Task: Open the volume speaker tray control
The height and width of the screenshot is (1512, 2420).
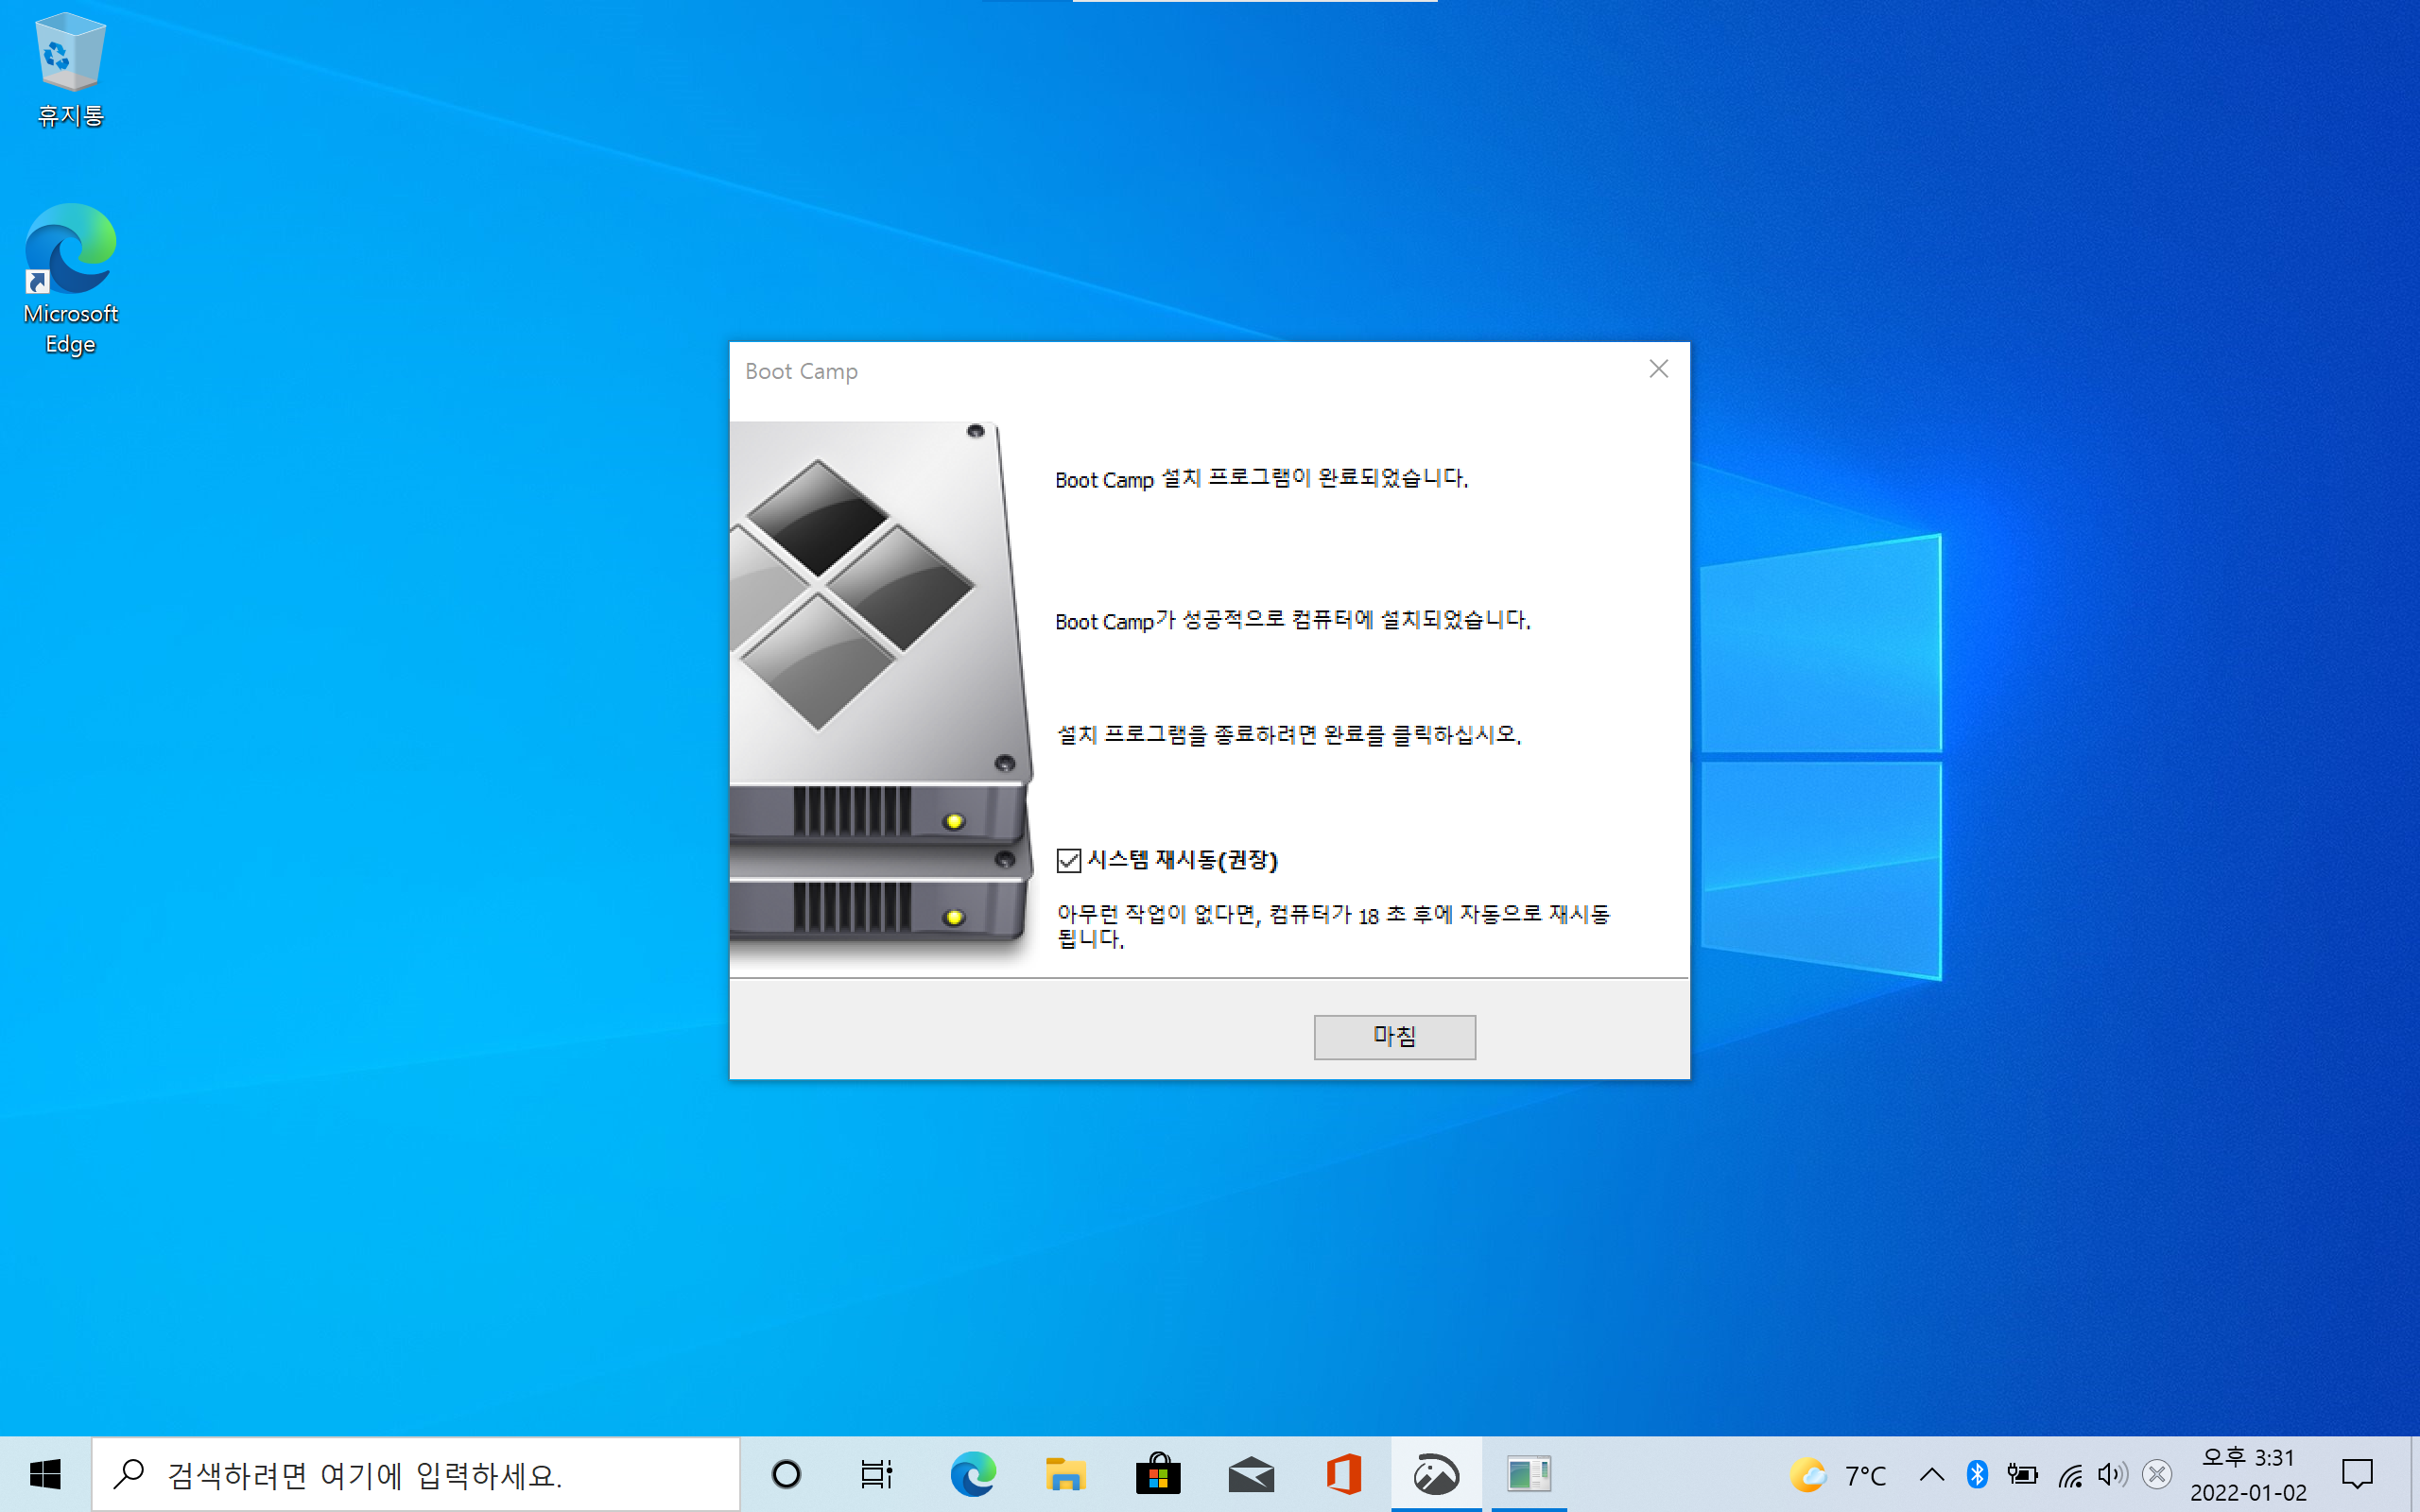Action: (2111, 1474)
